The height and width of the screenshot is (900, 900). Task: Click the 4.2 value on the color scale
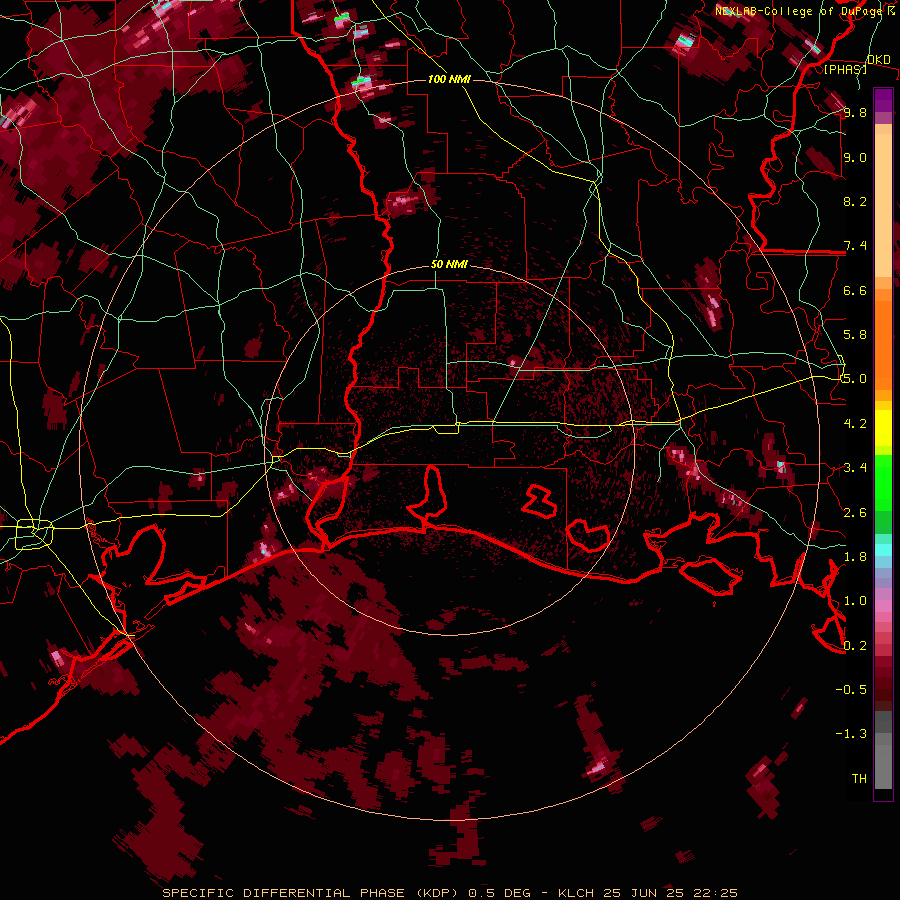(855, 424)
